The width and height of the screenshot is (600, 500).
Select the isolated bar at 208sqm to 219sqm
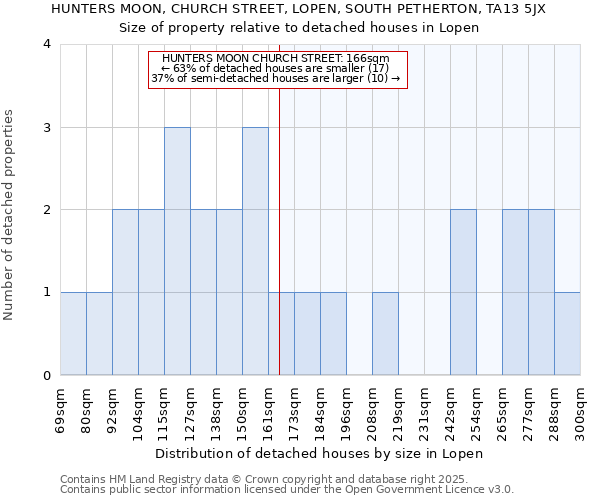[x=385, y=333]
